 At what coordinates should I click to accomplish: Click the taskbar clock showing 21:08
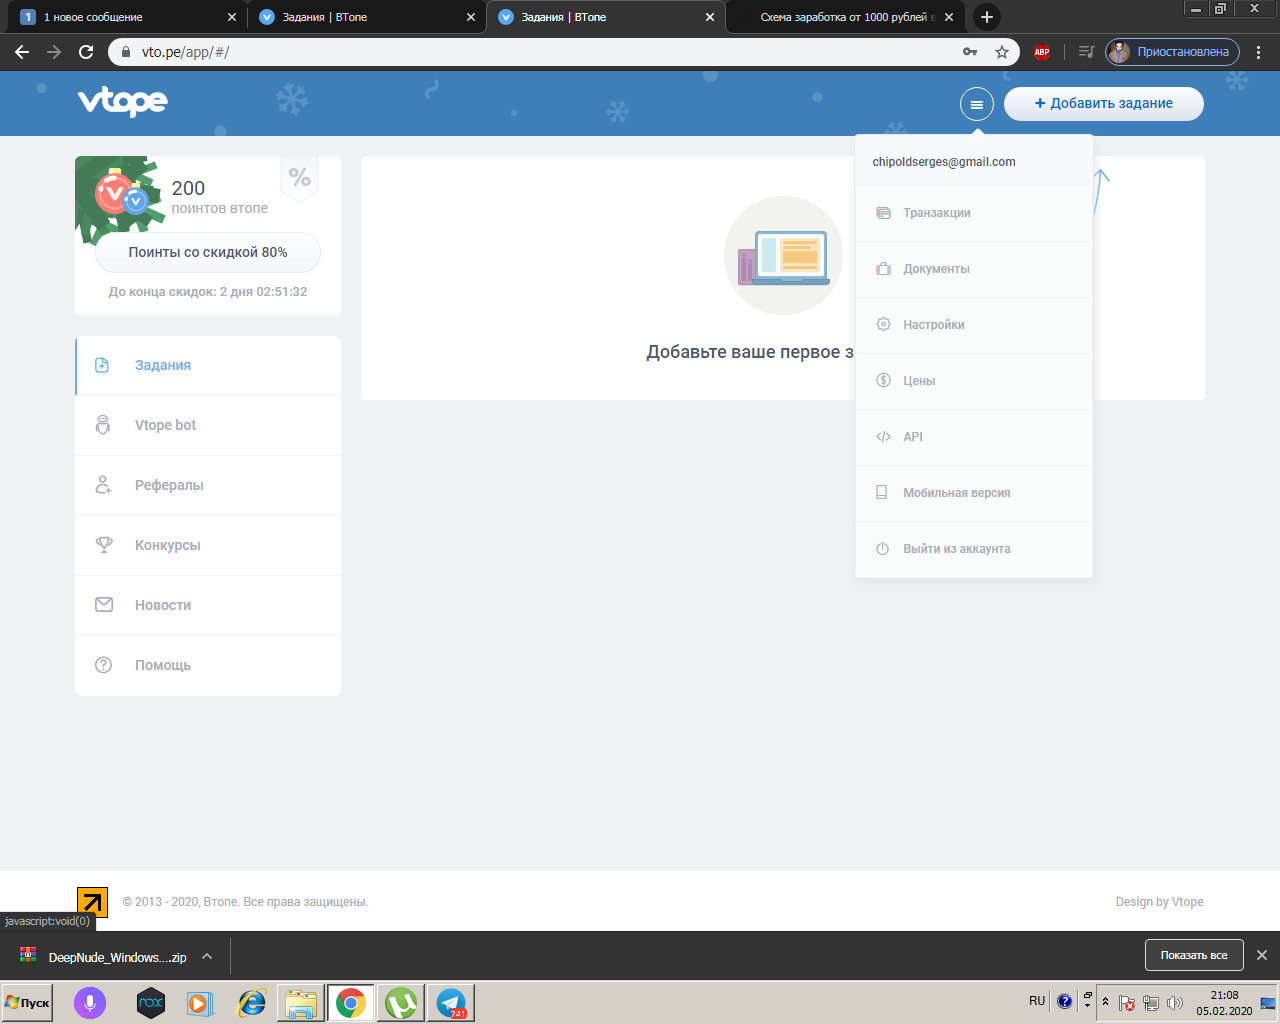pyautogui.click(x=1224, y=1002)
